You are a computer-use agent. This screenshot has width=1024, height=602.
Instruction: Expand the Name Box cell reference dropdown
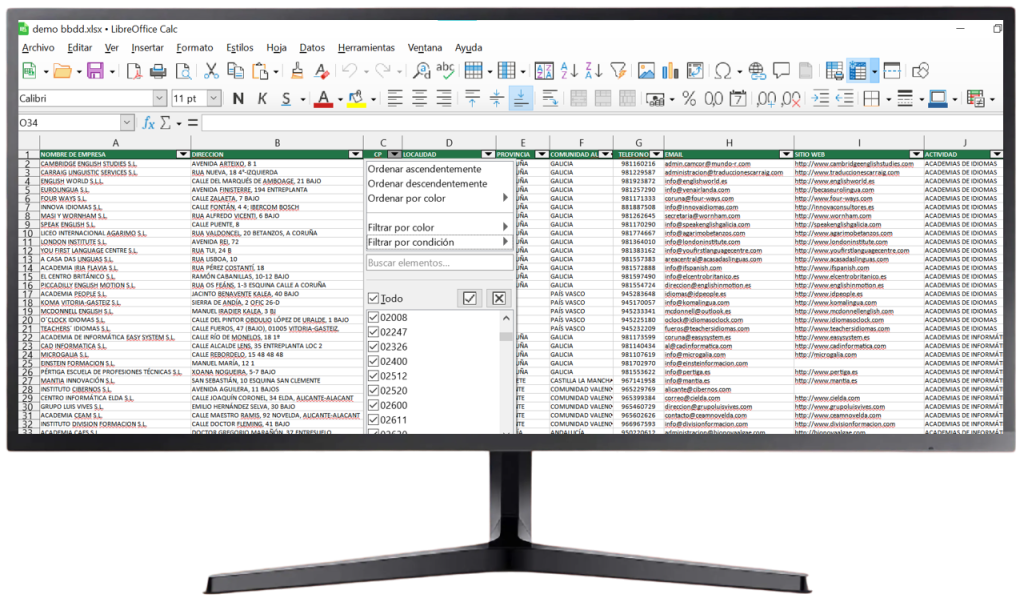pyautogui.click(x=126, y=123)
